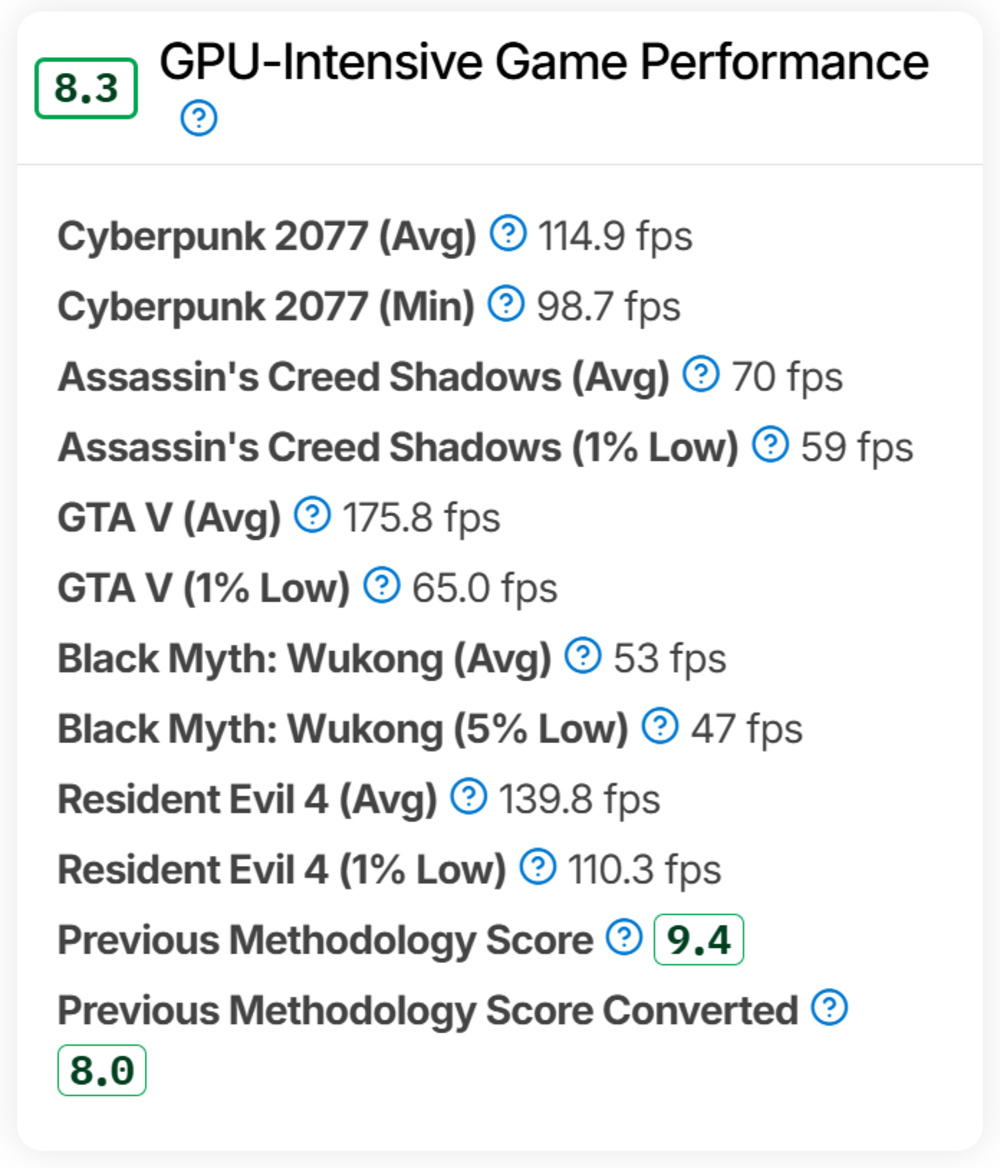
Task: Open the GPU-Intensive Game Performance help icon
Action: coord(197,118)
